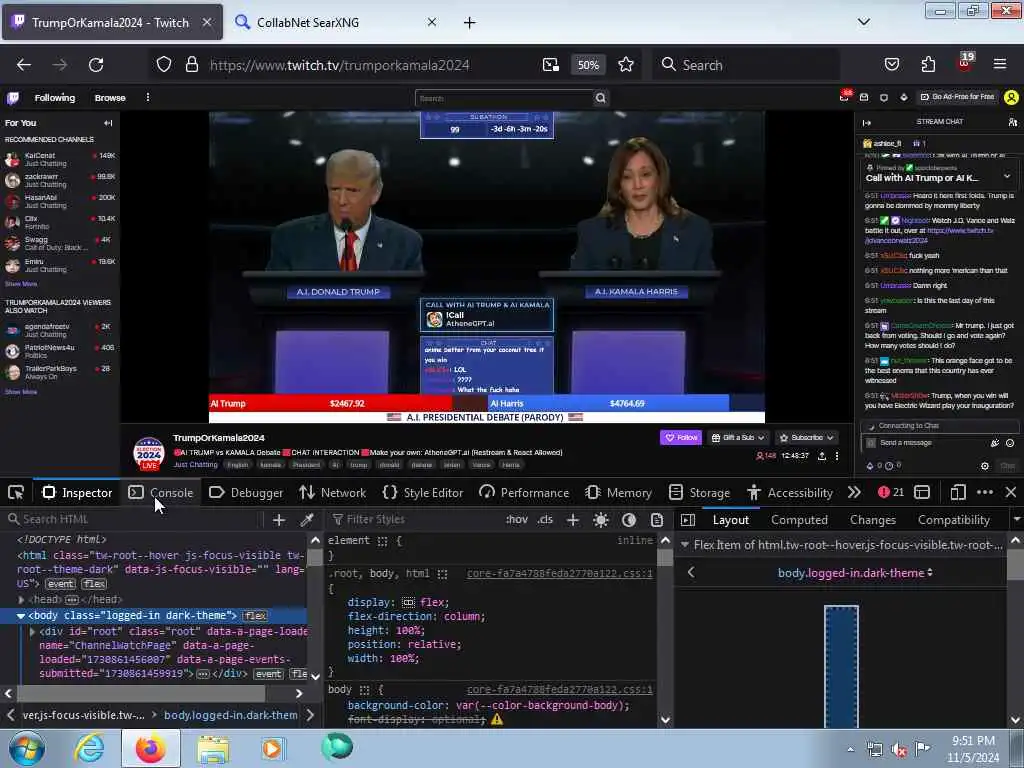The height and width of the screenshot is (768, 1024).
Task: Open the Accessibility tab
Action: click(790, 492)
